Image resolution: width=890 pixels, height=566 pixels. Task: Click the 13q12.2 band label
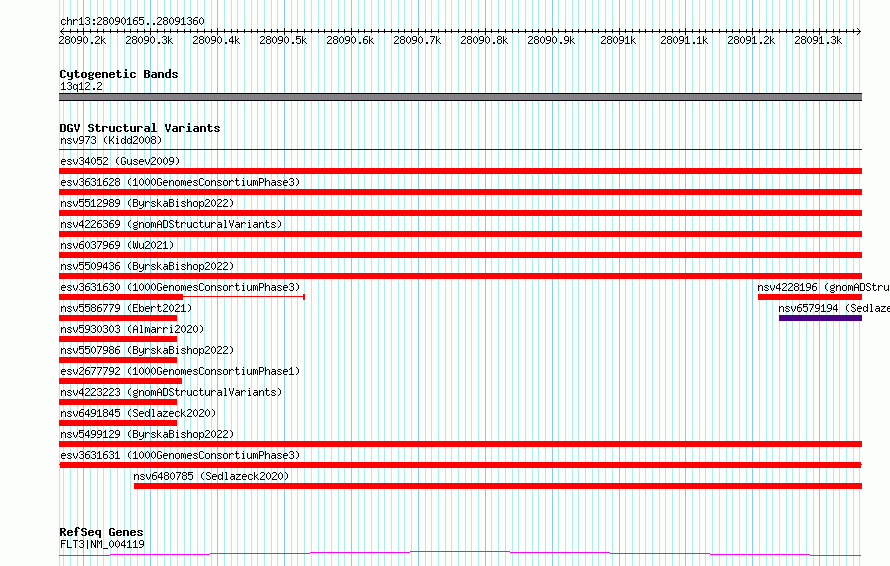click(81, 86)
